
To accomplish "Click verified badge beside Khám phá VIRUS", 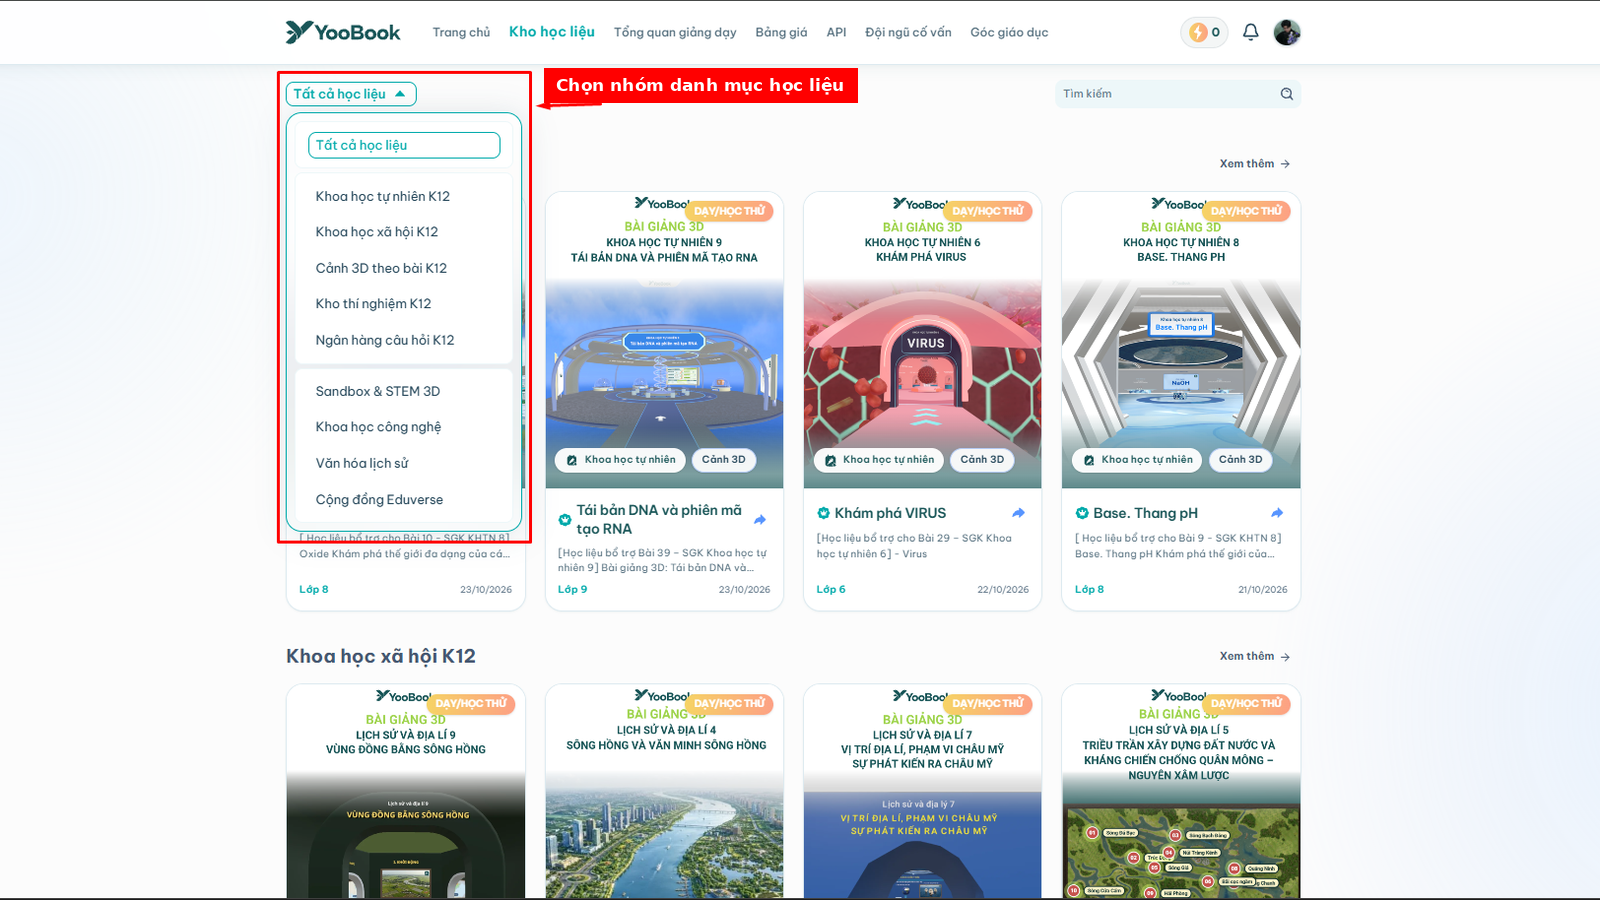I will pos(823,513).
